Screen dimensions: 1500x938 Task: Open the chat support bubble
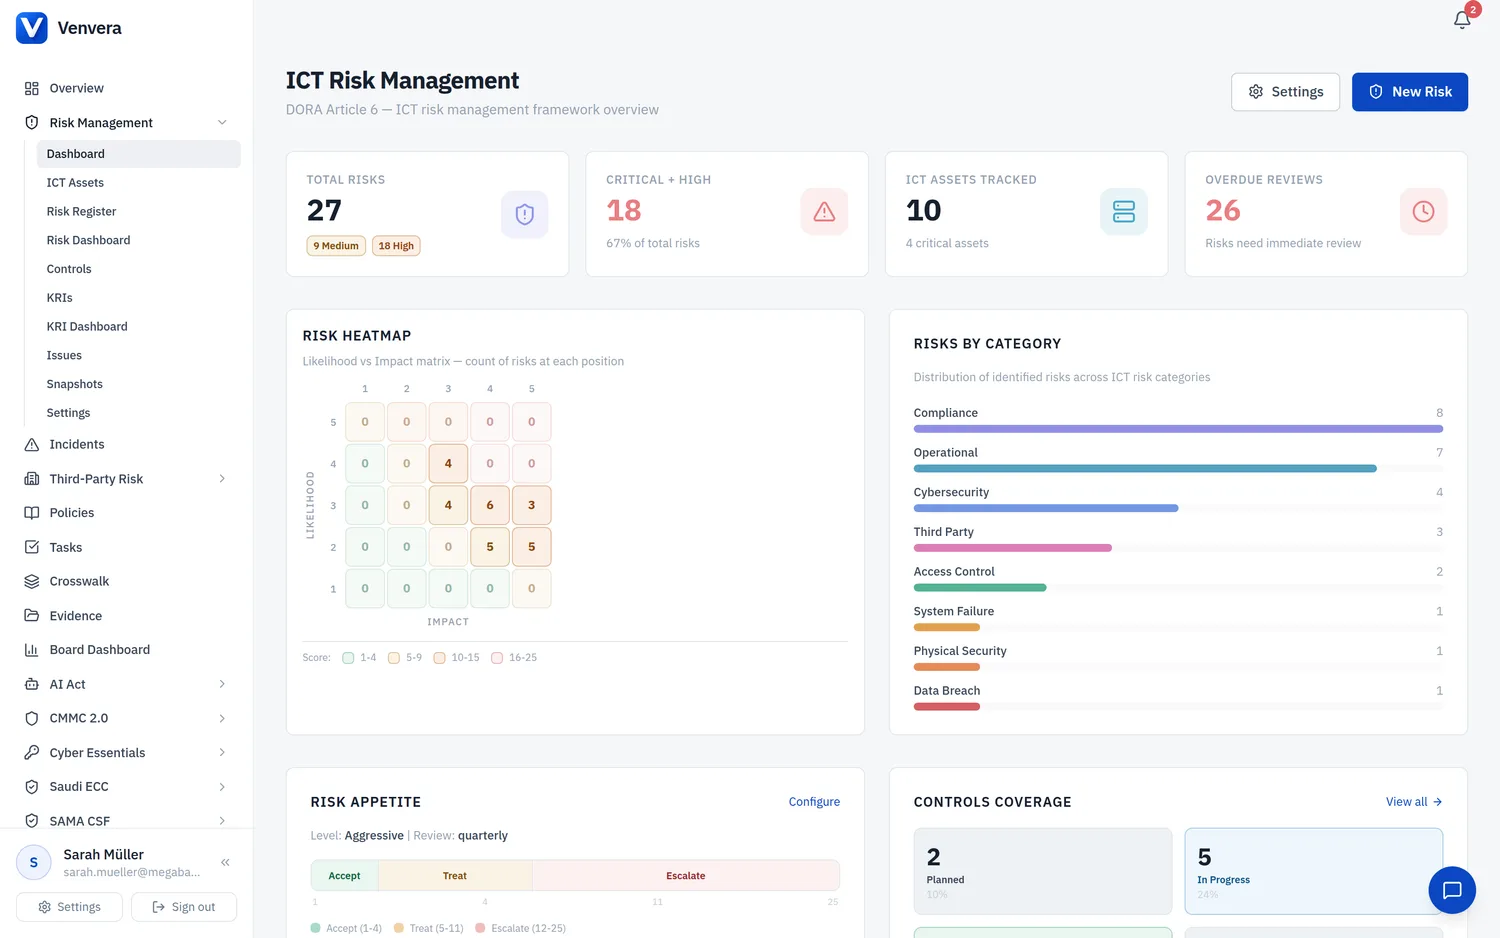point(1452,890)
